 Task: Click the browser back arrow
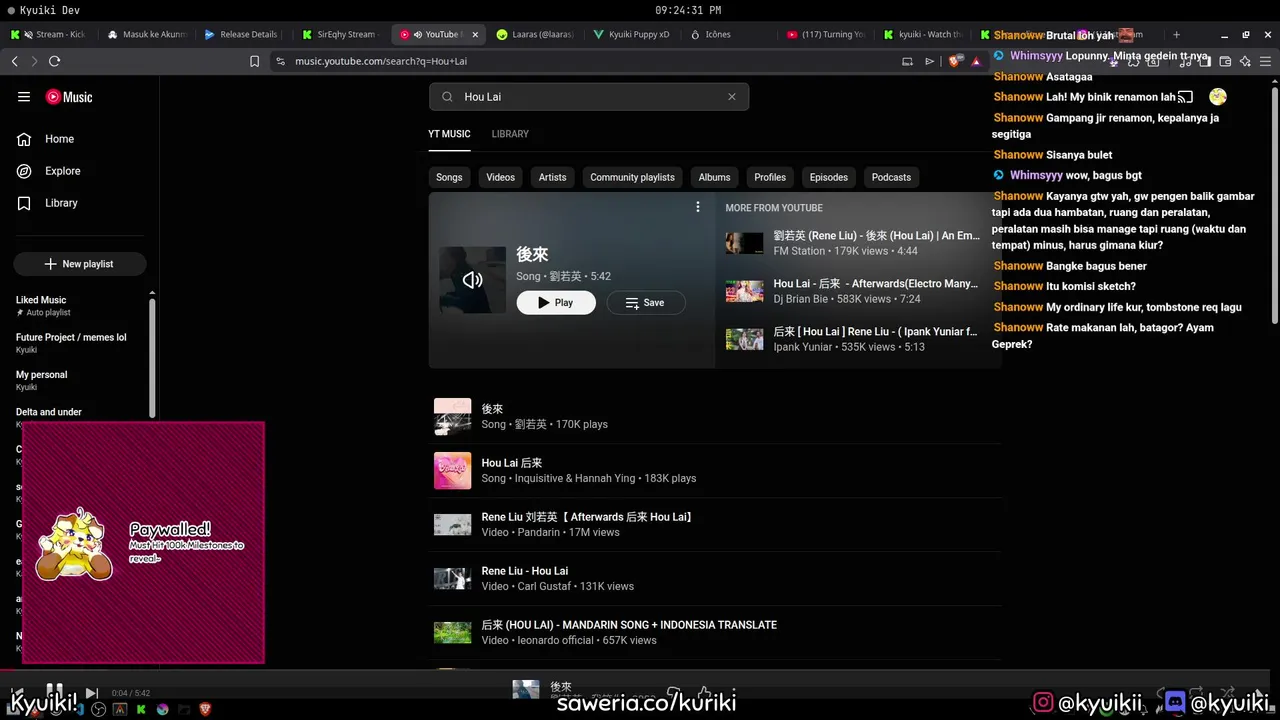pos(14,61)
